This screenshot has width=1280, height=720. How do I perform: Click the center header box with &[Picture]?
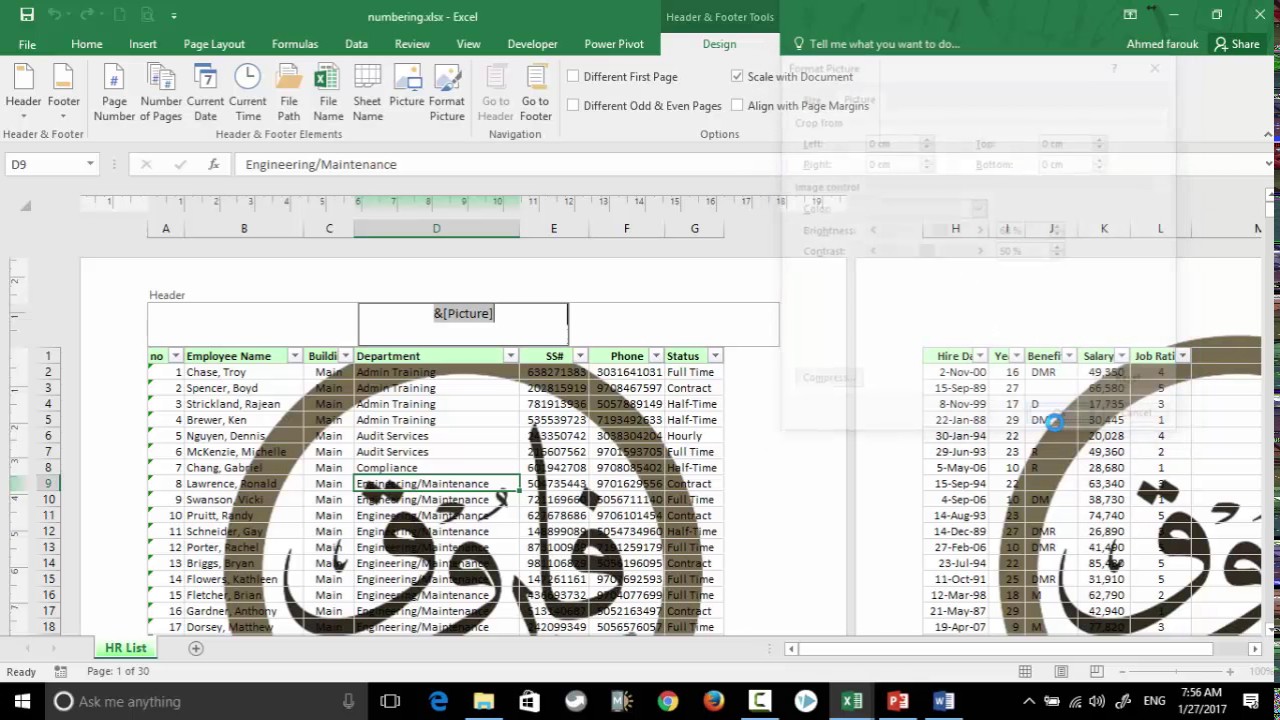463,324
